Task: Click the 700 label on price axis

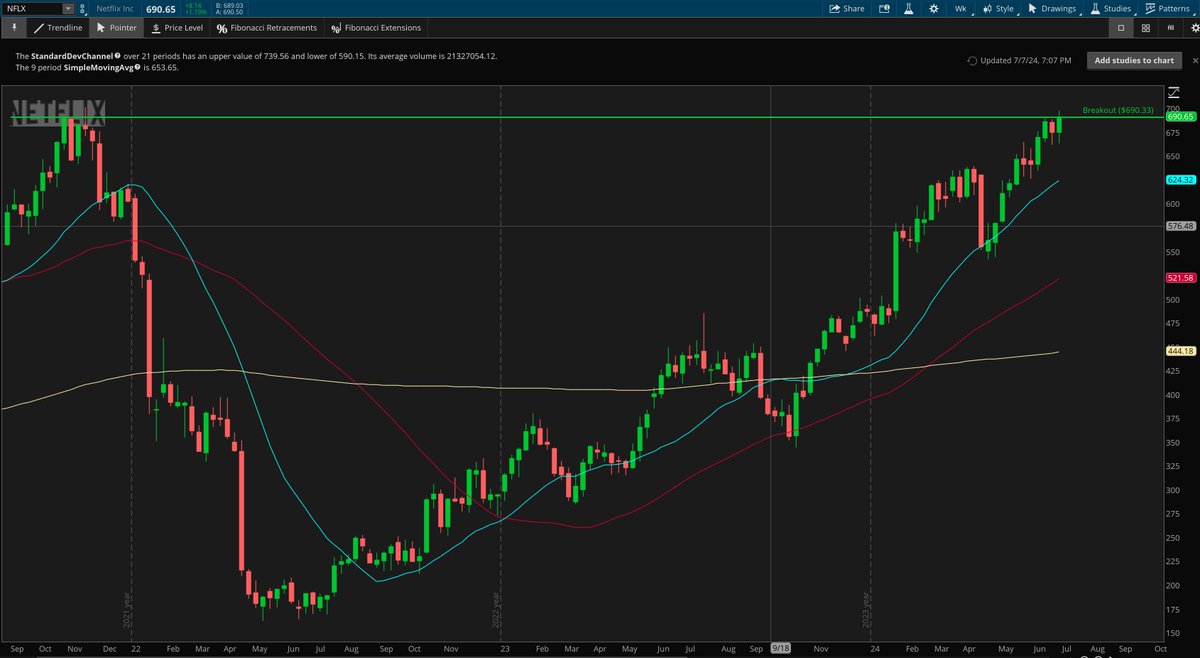Action: coord(1174,108)
